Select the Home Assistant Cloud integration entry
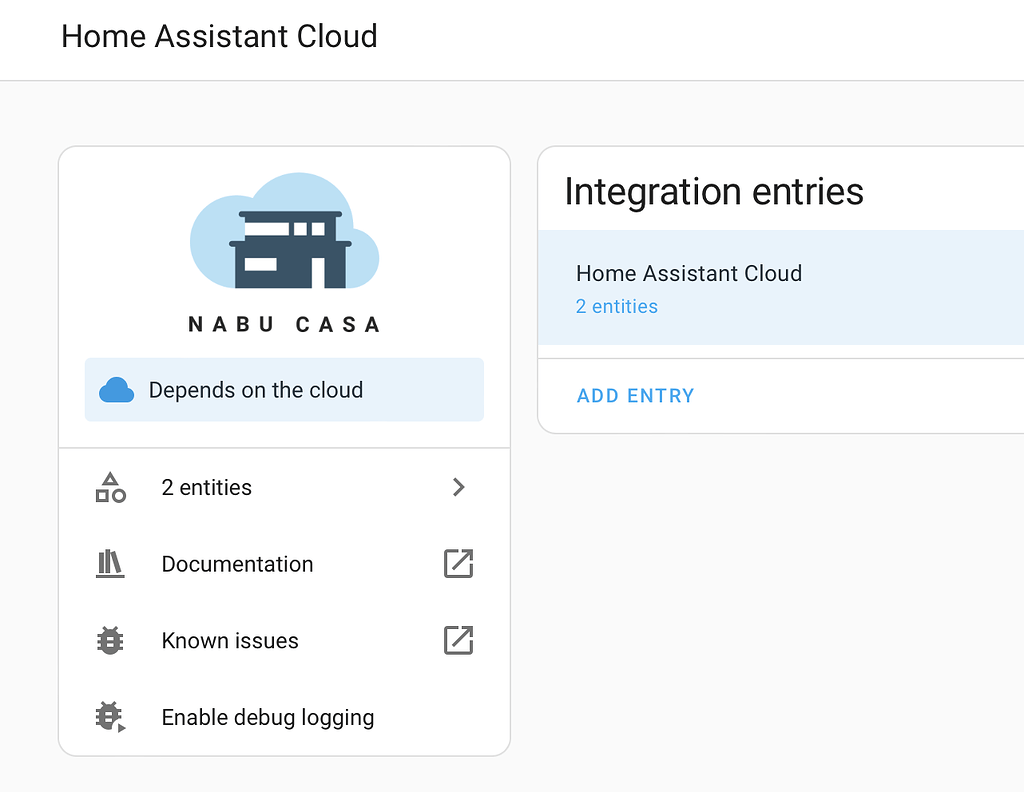 coord(689,273)
